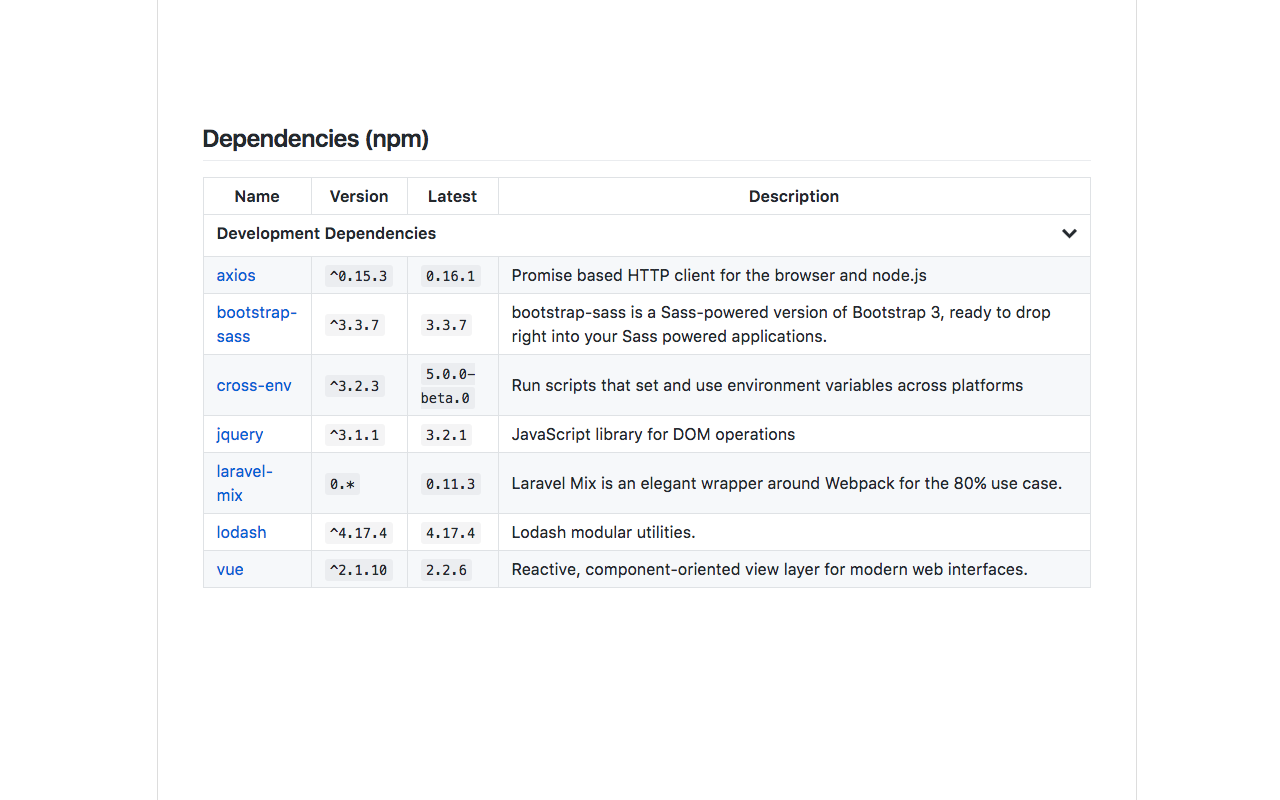The height and width of the screenshot is (800, 1280).
Task: Open the vue package link
Action: 230,569
